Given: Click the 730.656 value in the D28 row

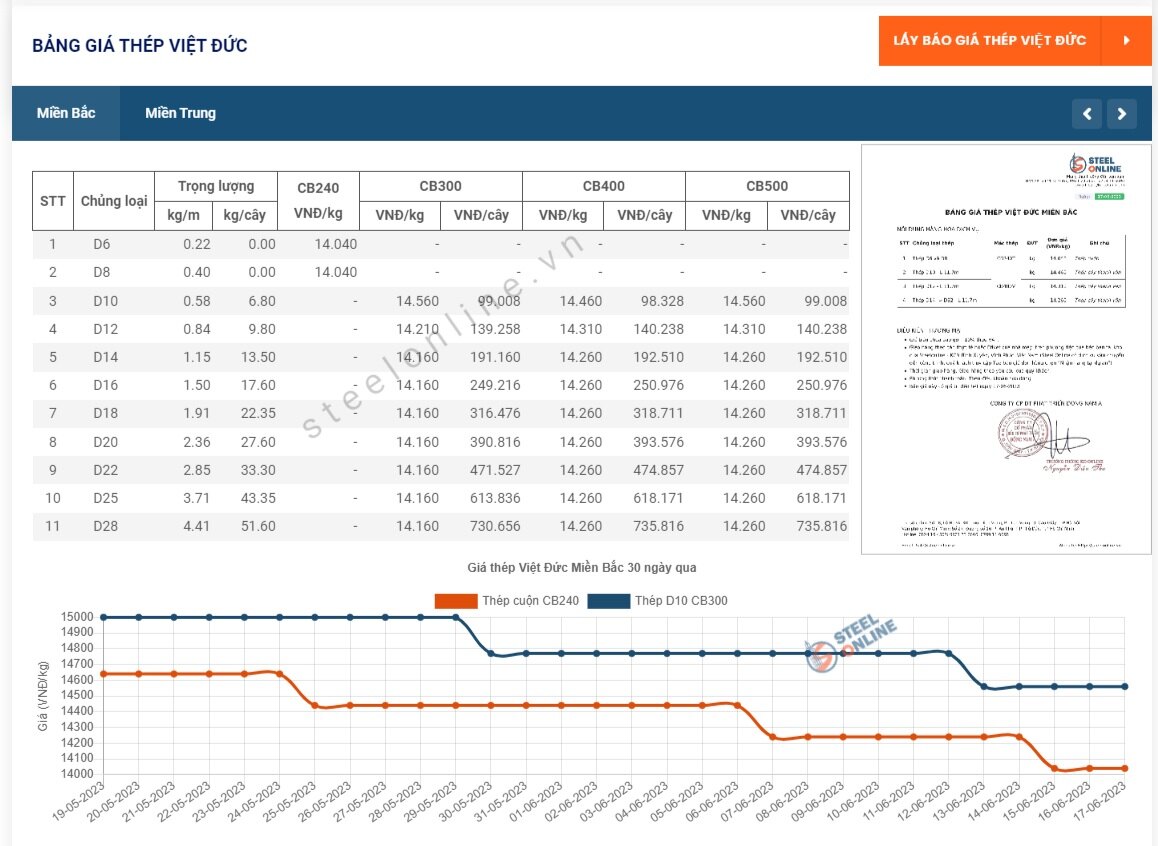Looking at the screenshot, I should click(496, 526).
